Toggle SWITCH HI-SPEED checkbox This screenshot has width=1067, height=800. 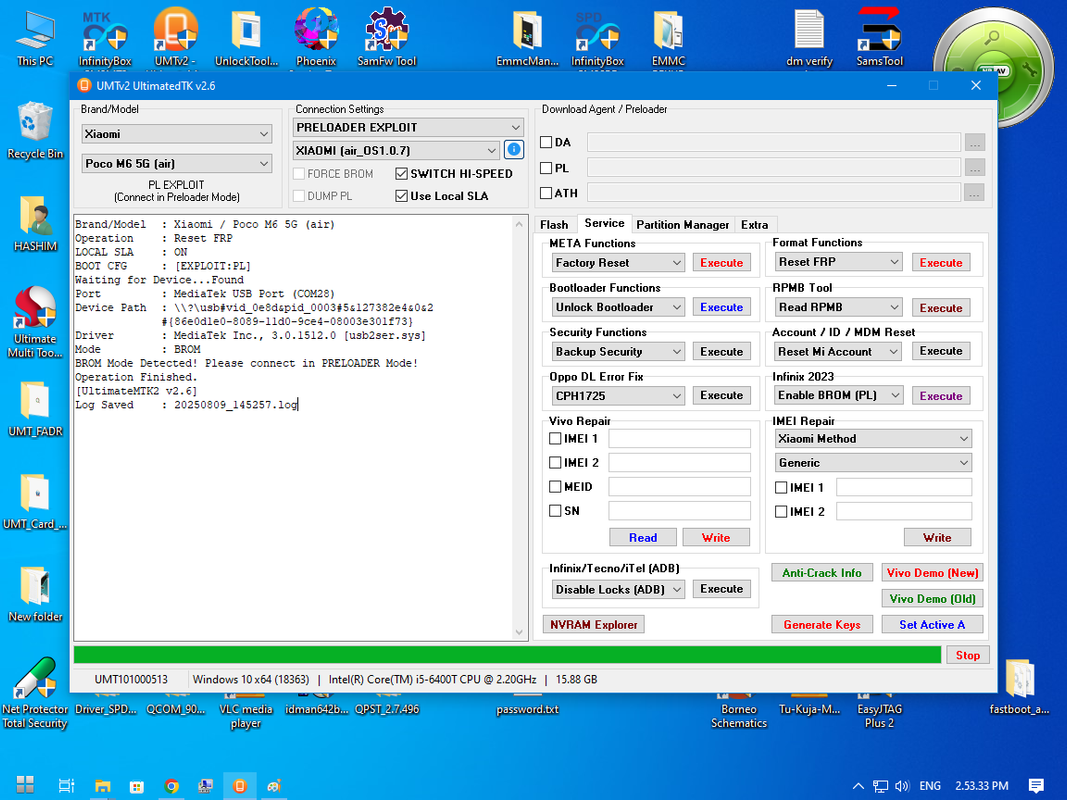pos(401,174)
